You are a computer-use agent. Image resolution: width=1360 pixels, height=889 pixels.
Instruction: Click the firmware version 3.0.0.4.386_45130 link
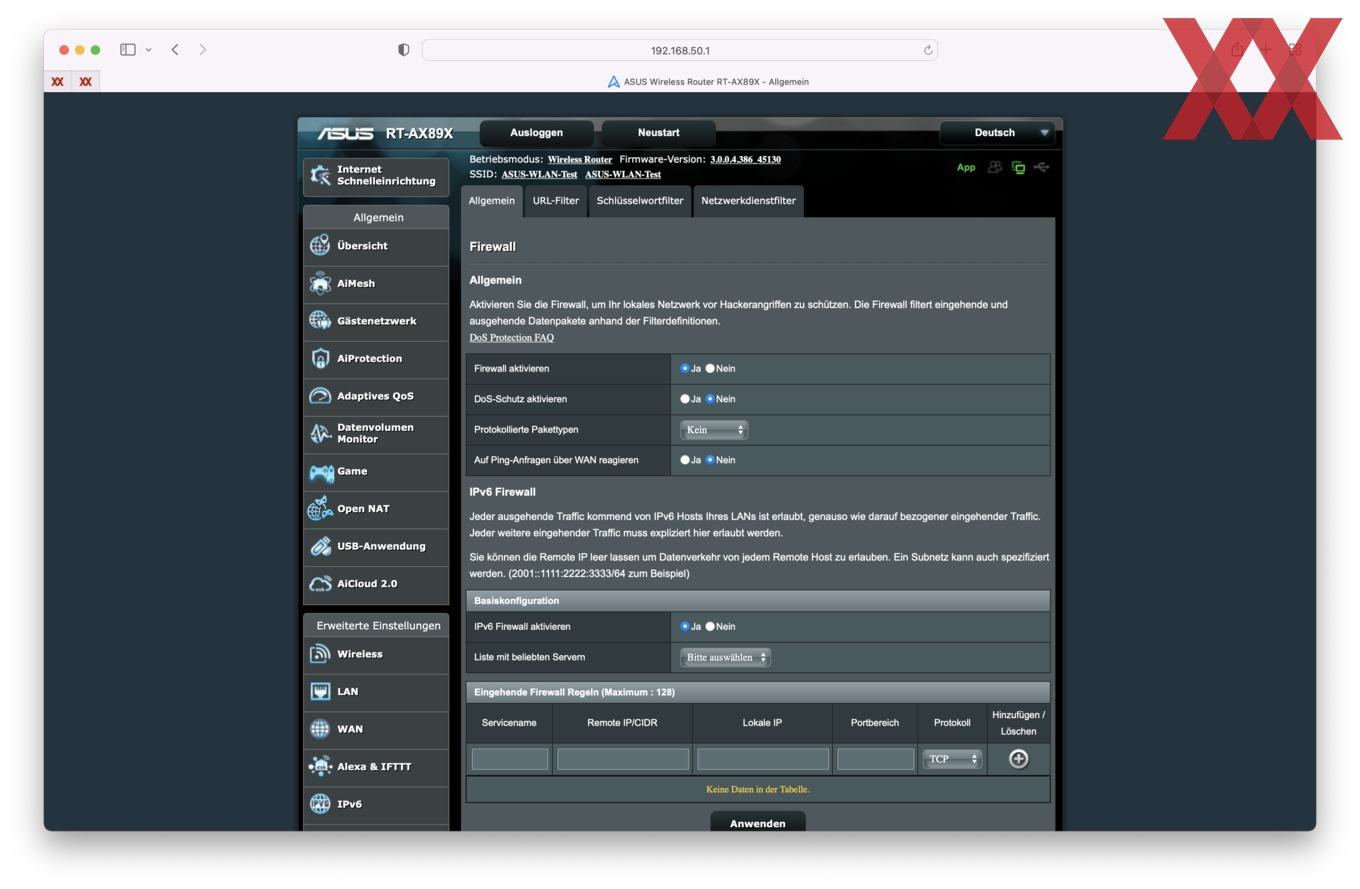tap(745, 160)
